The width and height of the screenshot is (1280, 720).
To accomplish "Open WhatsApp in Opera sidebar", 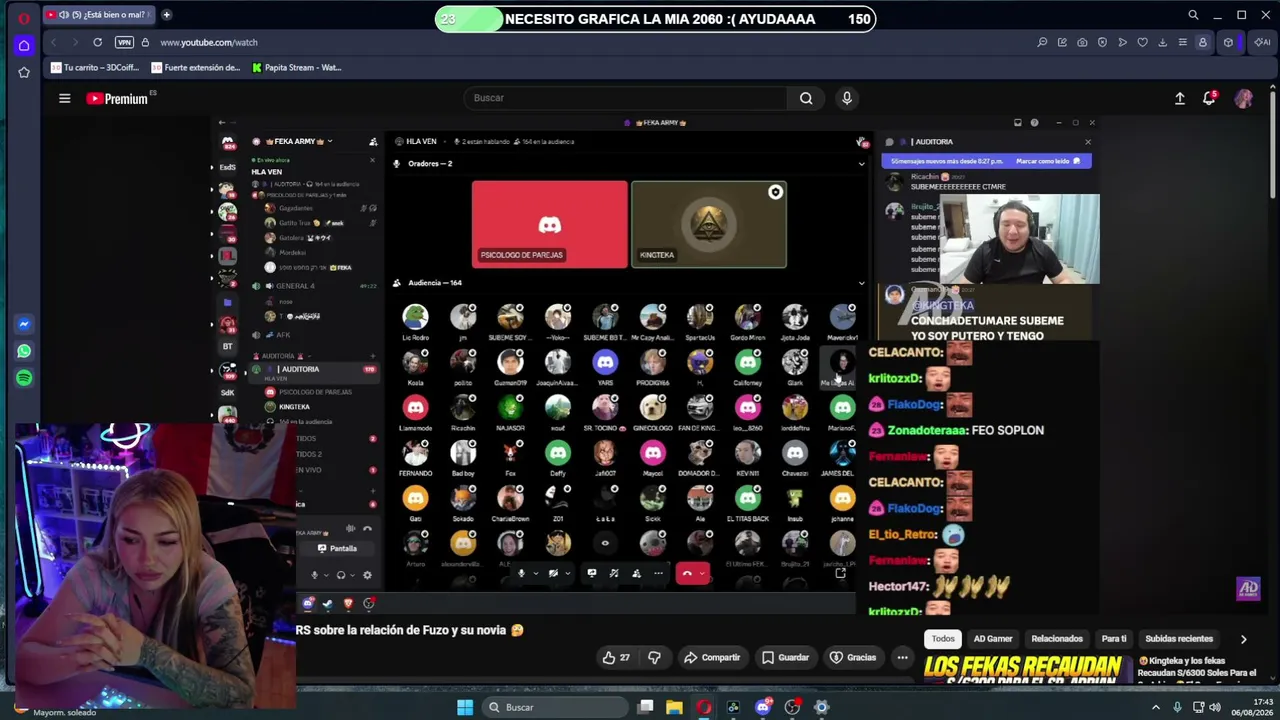I will (x=24, y=351).
